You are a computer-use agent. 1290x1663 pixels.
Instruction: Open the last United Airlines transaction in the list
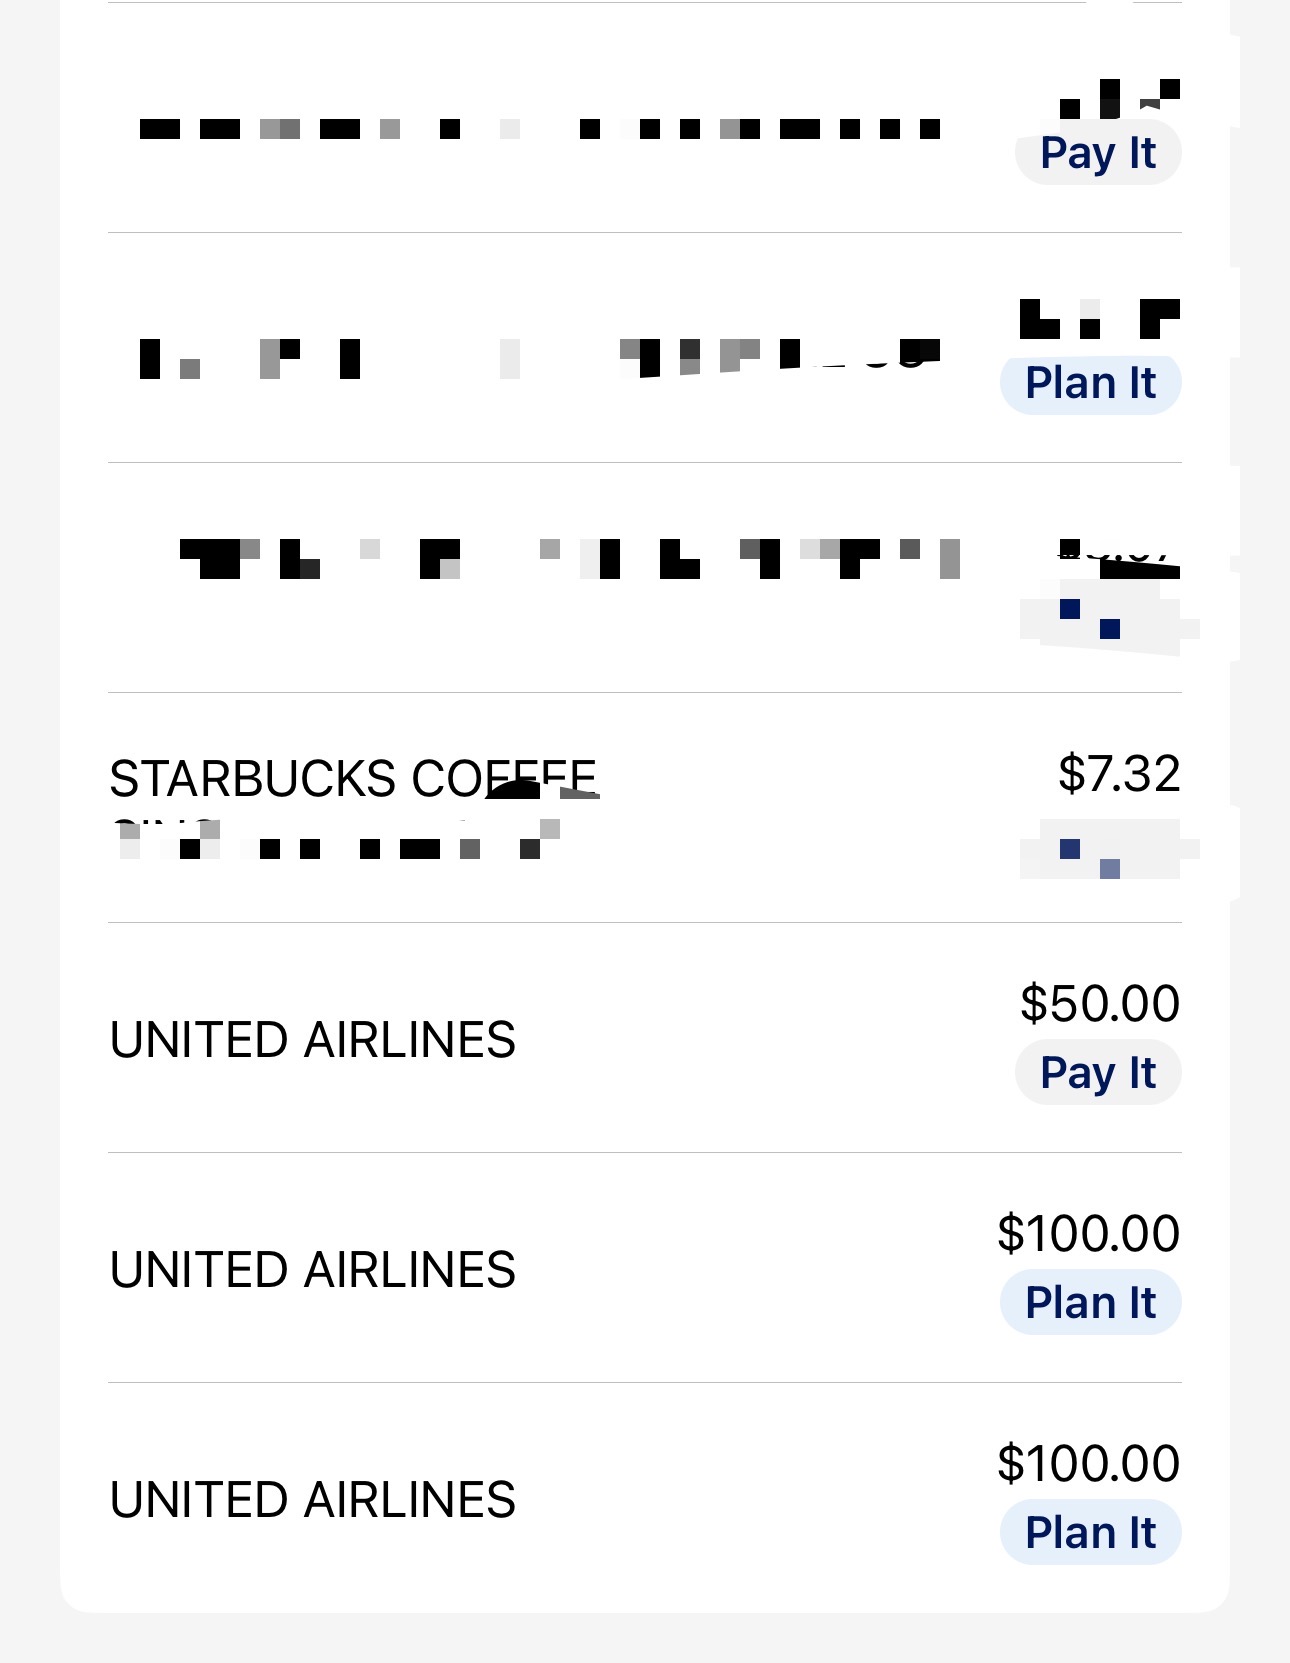click(x=645, y=1498)
